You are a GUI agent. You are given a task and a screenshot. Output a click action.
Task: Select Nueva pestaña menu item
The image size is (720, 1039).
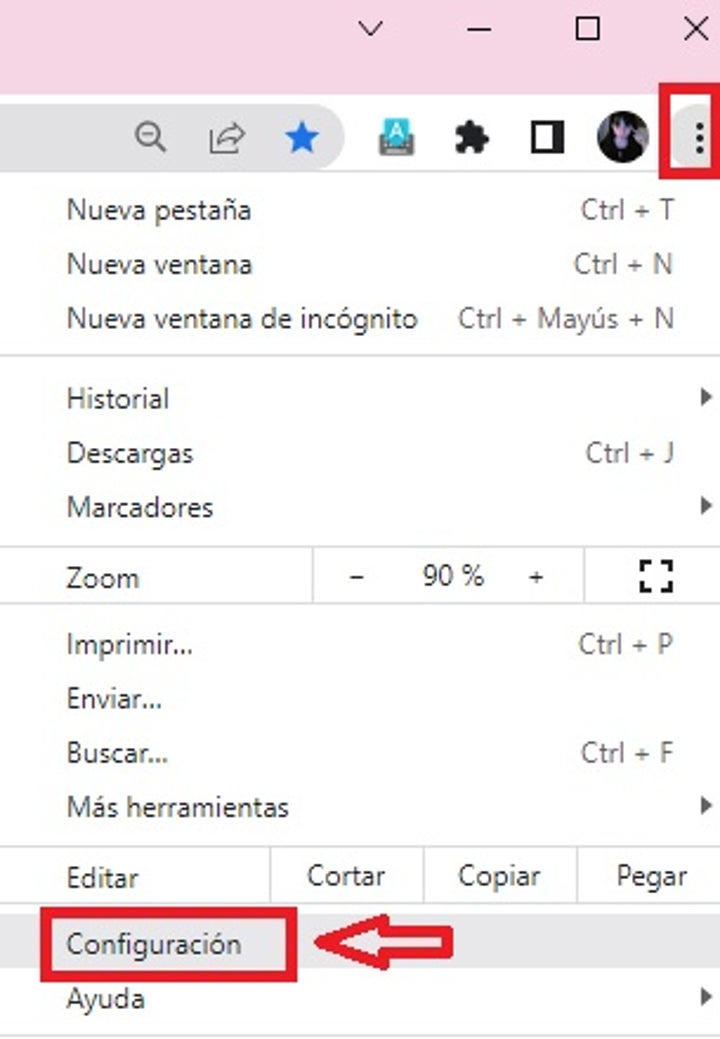coord(159,211)
